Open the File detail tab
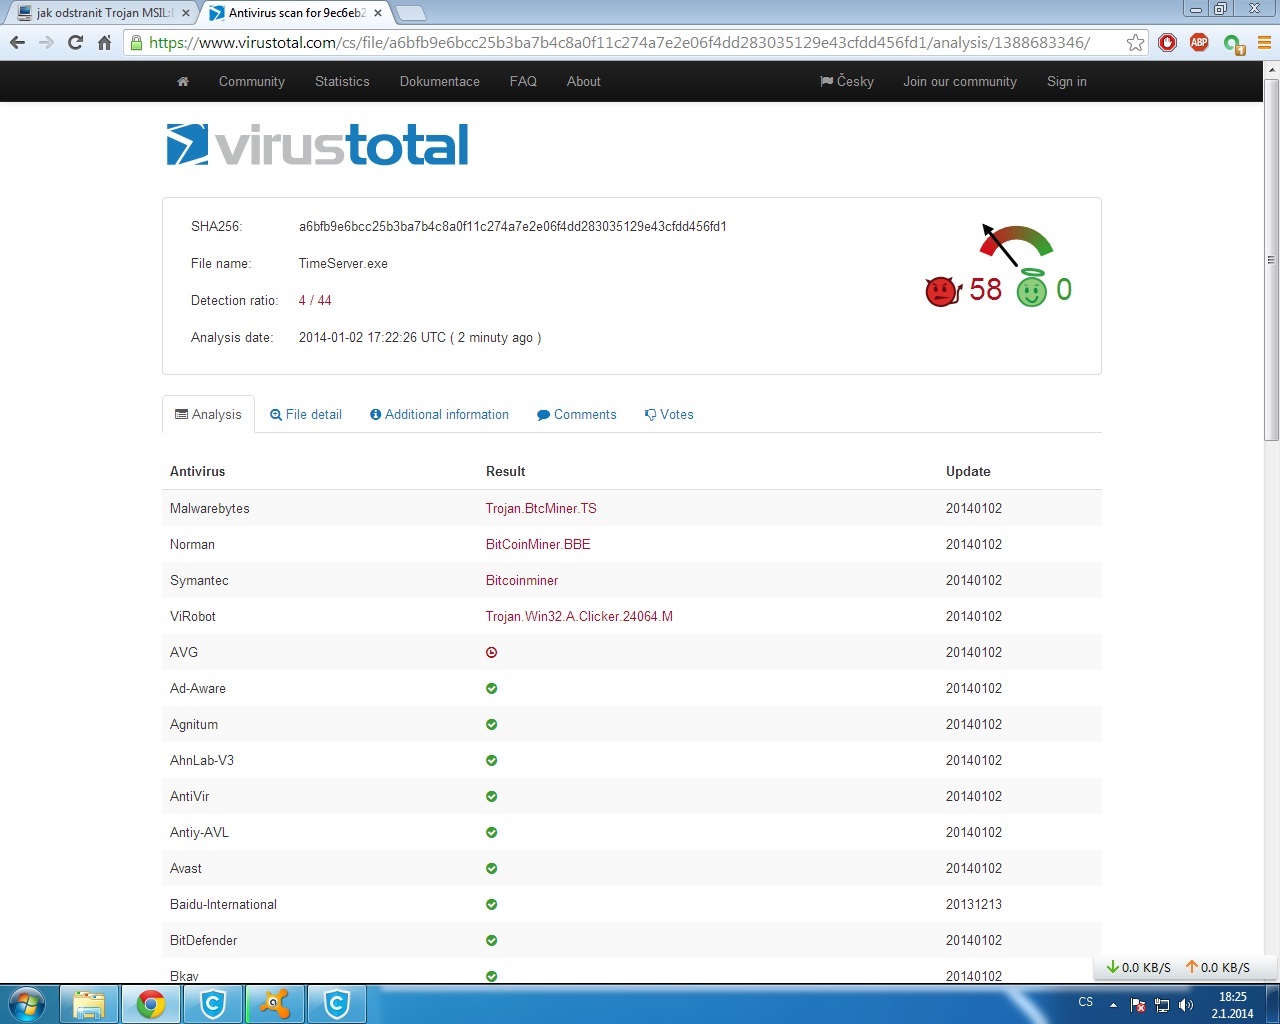The image size is (1280, 1024). (x=306, y=414)
